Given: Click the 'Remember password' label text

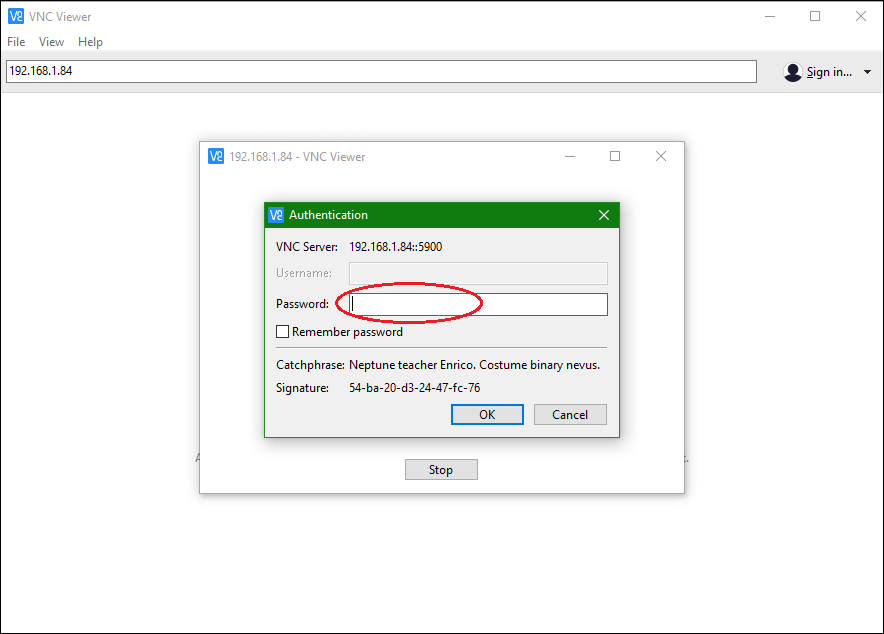Looking at the screenshot, I should [x=347, y=332].
